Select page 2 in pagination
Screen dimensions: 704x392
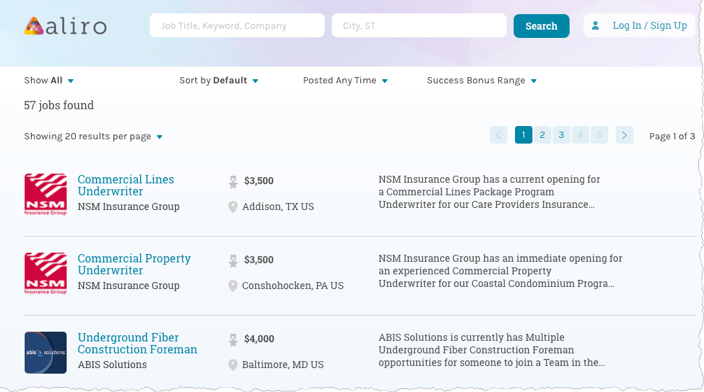click(542, 135)
